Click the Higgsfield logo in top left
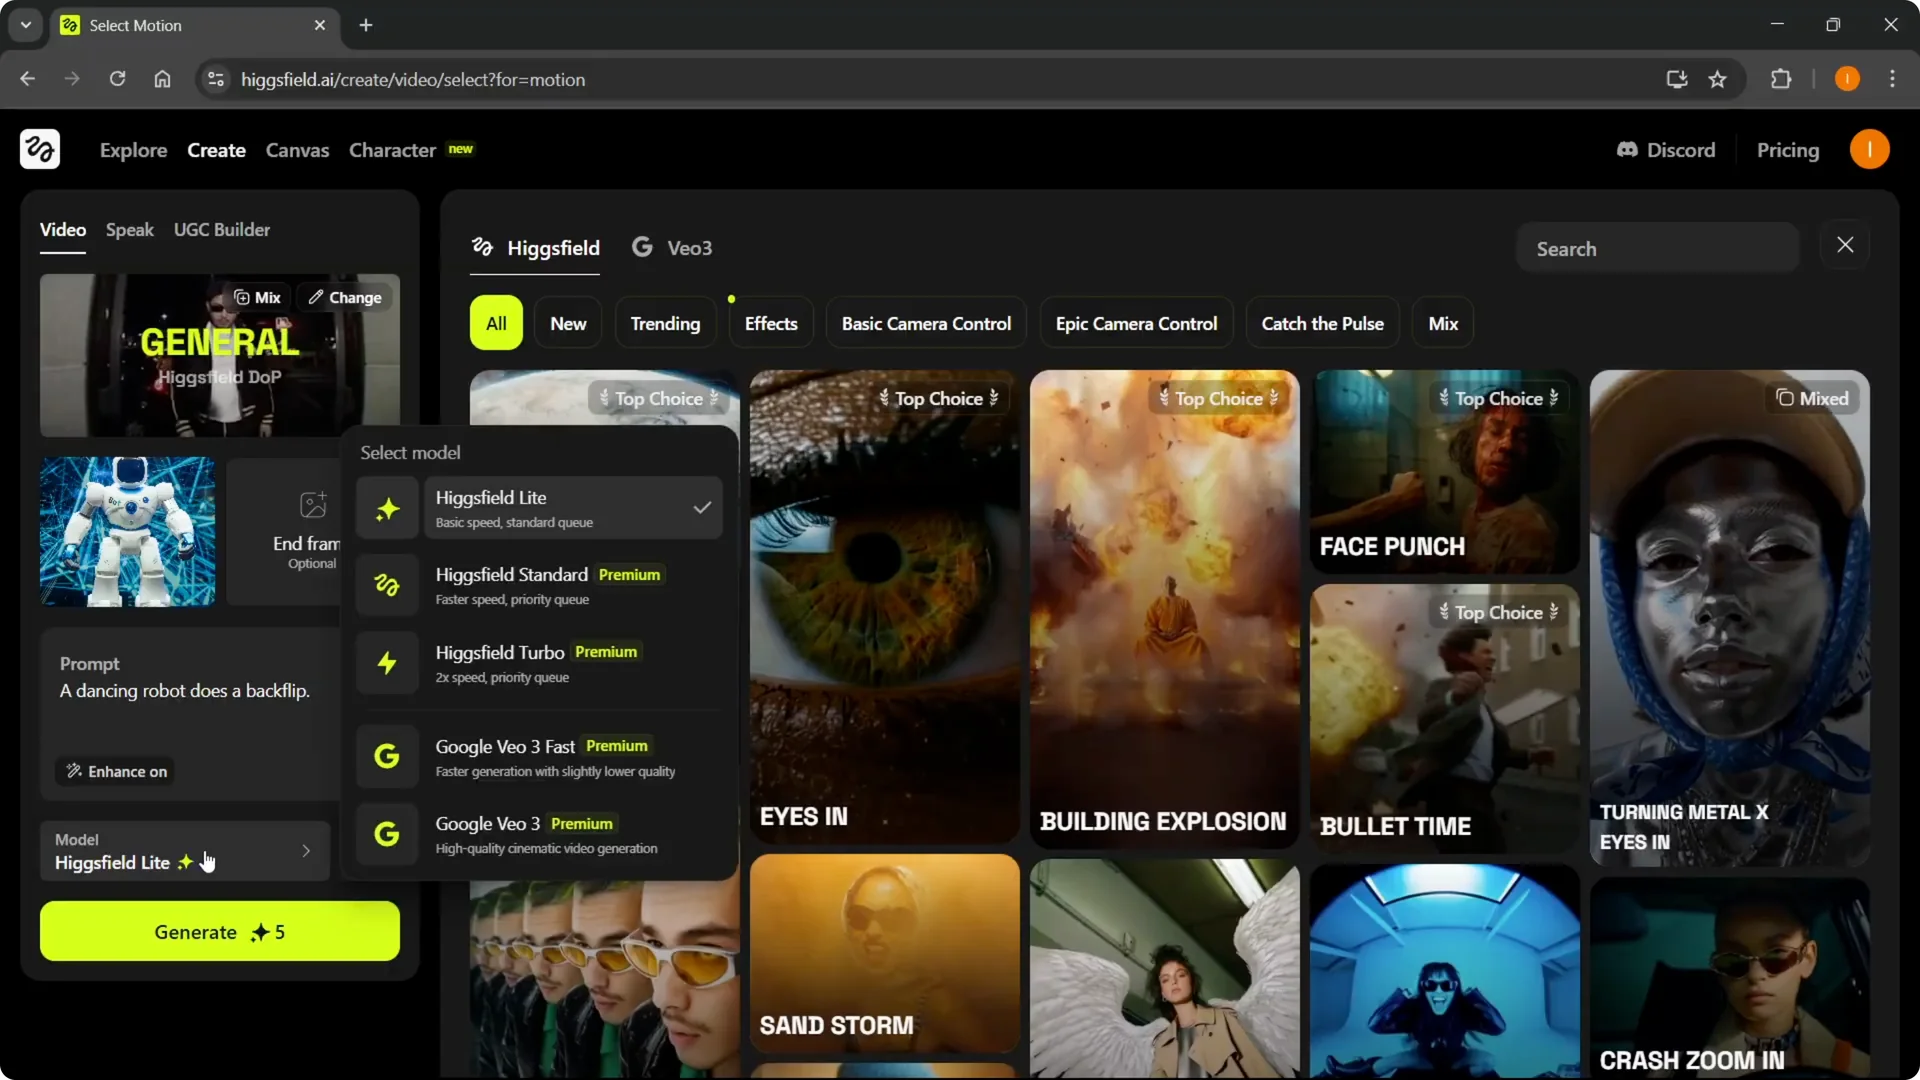This screenshot has height=1080, width=1920. pos(39,149)
